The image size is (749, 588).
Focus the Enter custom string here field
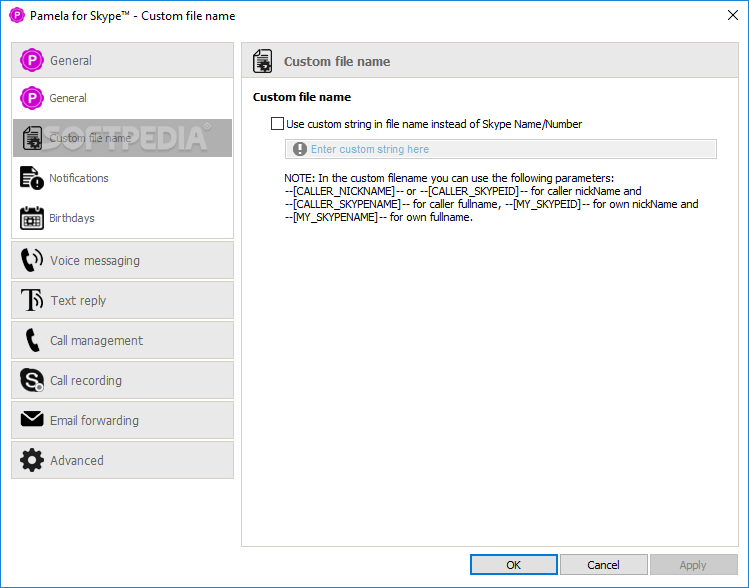(x=501, y=149)
